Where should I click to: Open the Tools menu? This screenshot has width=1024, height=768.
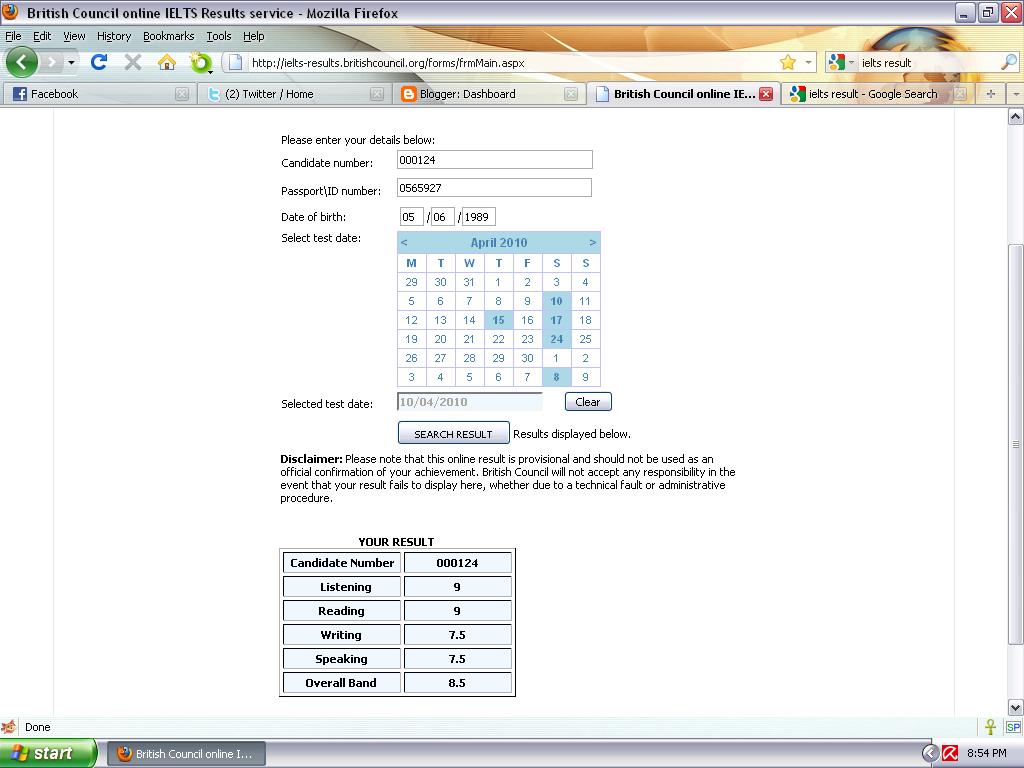coord(219,36)
